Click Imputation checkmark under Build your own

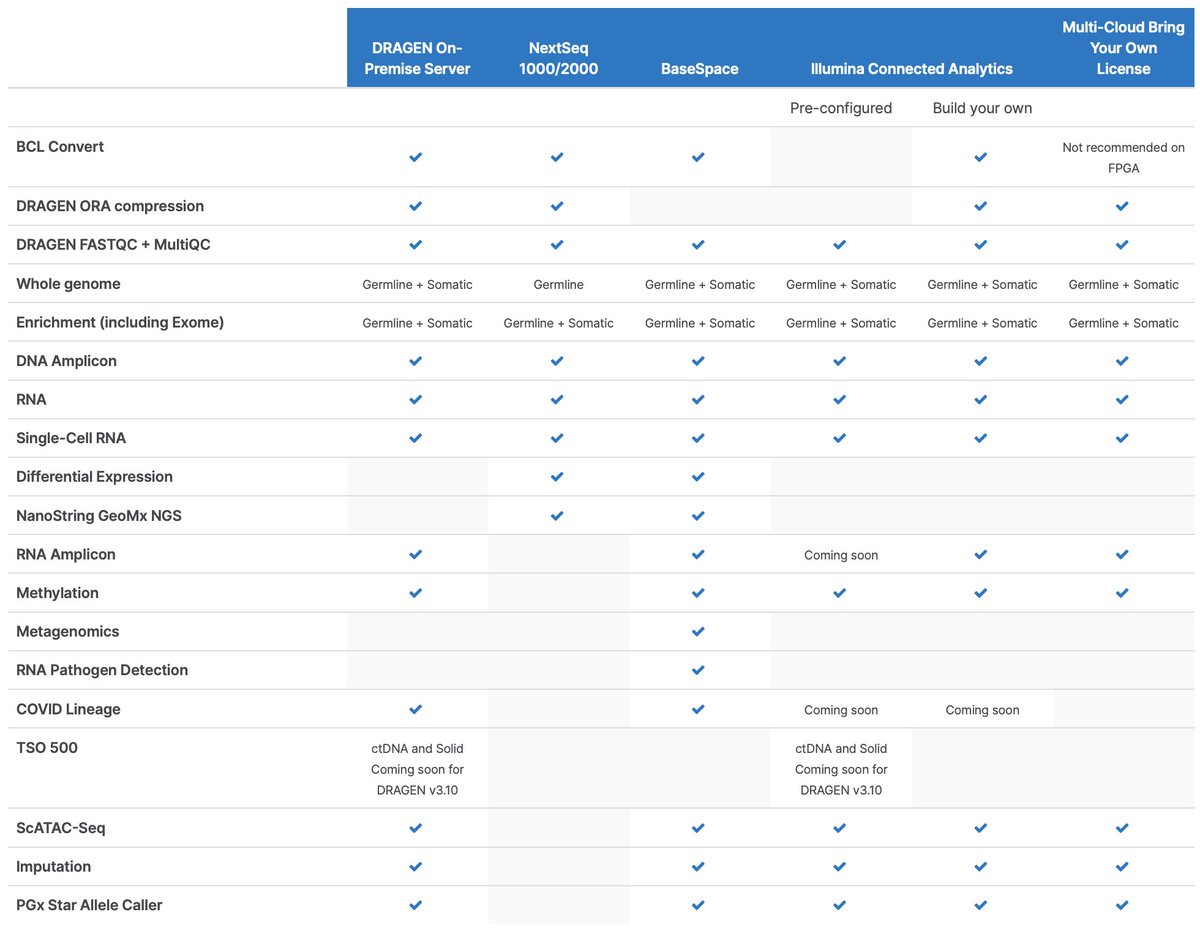(x=981, y=867)
